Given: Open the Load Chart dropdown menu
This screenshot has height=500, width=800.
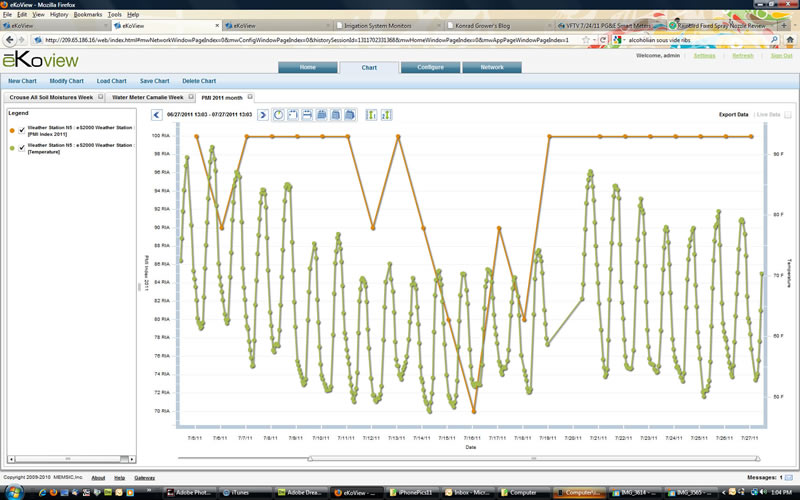Looking at the screenshot, I should pyautogui.click(x=111, y=81).
